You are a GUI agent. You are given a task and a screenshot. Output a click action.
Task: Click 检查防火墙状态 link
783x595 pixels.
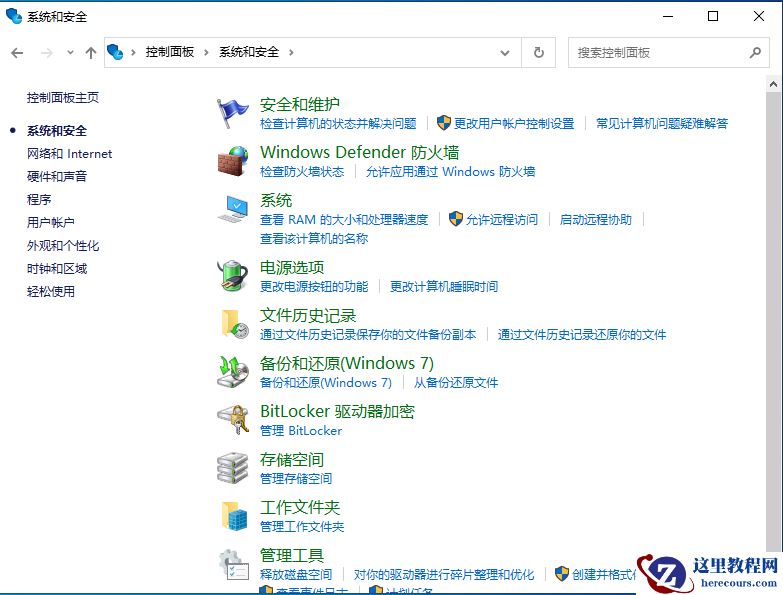pyautogui.click(x=302, y=172)
